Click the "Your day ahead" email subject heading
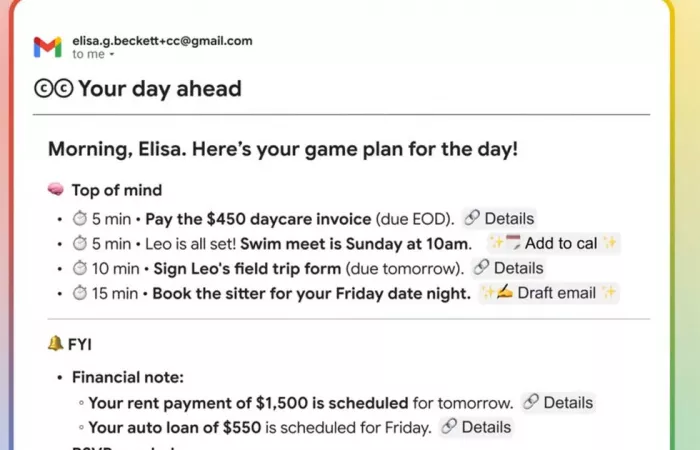Image resolution: width=700 pixels, height=450 pixels. (159, 89)
